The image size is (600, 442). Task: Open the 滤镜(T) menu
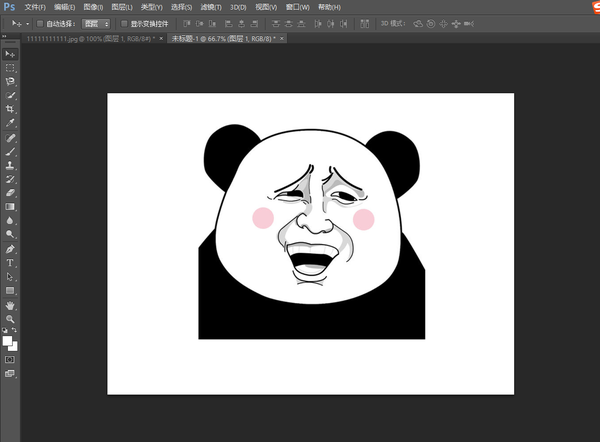(211, 7)
